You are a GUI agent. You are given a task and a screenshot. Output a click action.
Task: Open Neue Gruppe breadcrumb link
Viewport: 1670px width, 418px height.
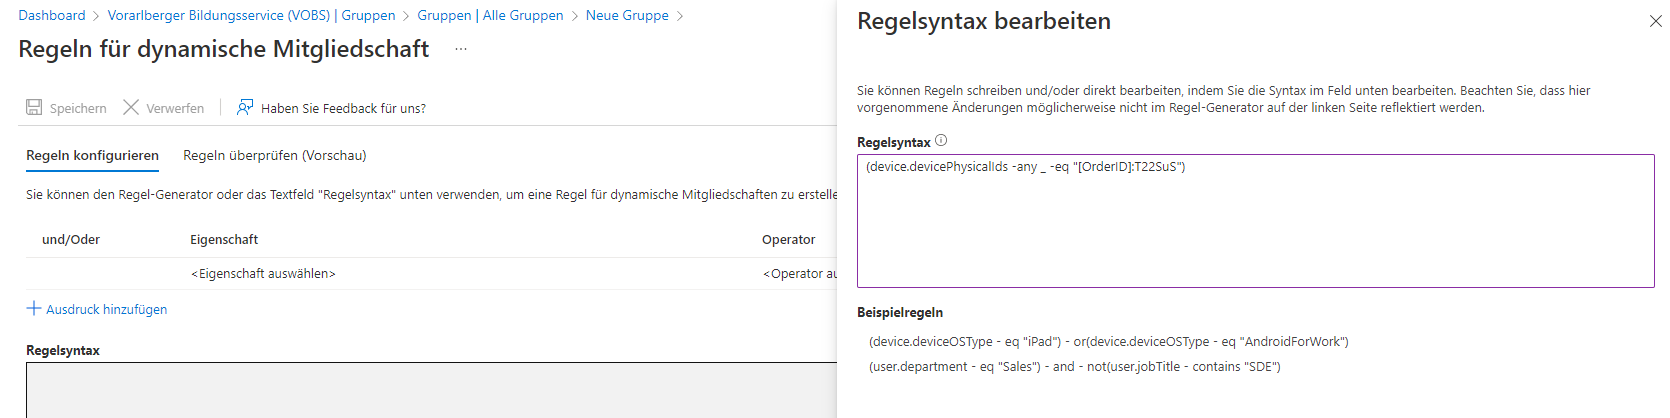click(x=627, y=15)
